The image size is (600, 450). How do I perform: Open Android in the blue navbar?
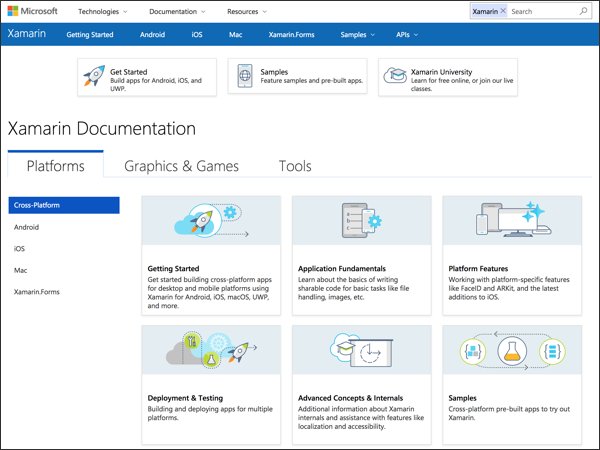(x=152, y=34)
